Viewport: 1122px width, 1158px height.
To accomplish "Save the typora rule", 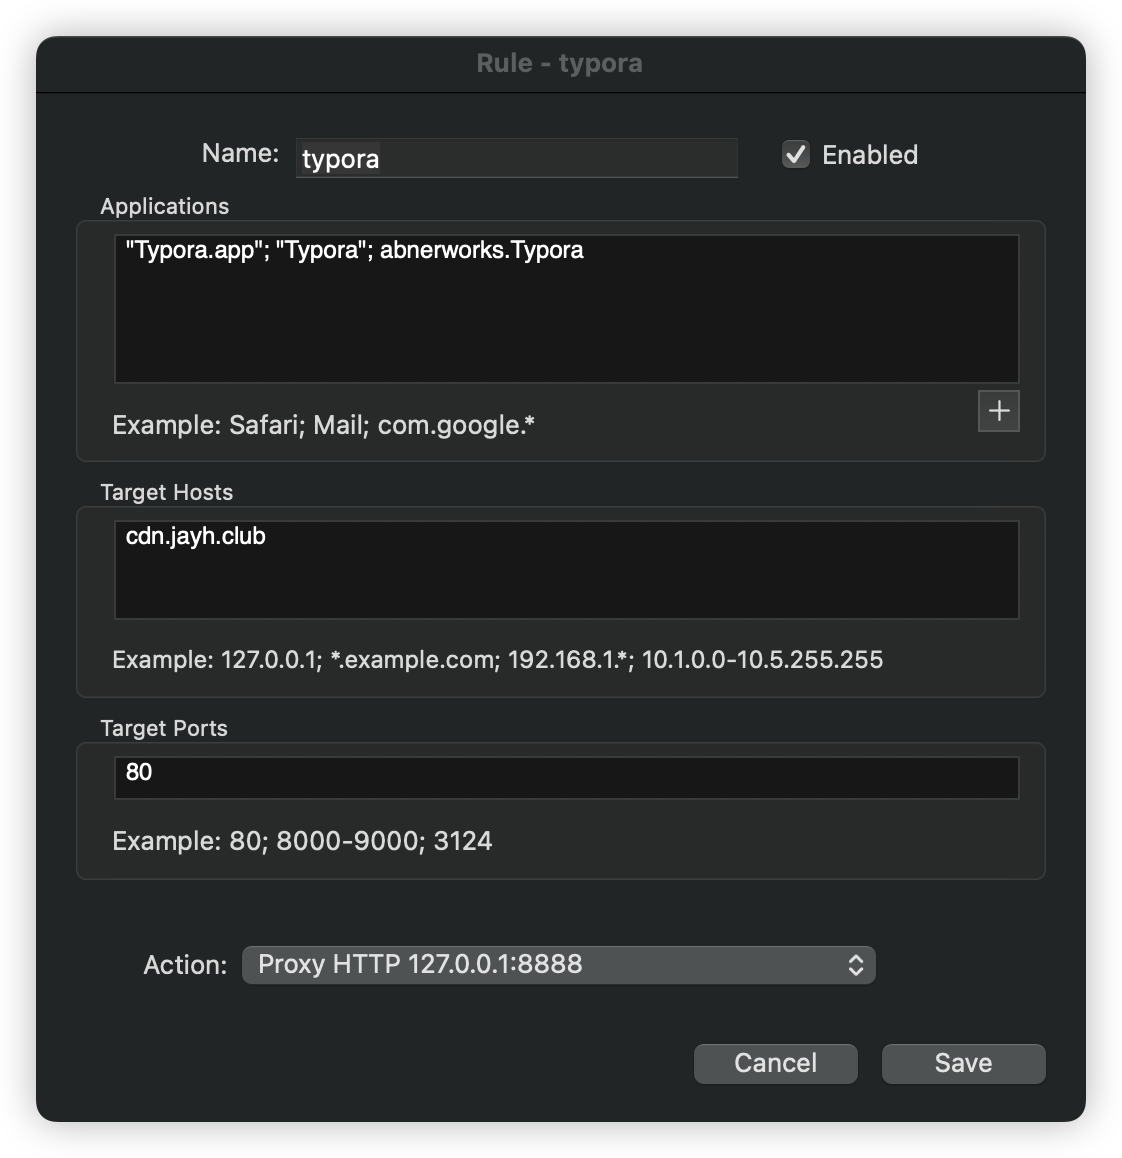I will coord(963,1063).
